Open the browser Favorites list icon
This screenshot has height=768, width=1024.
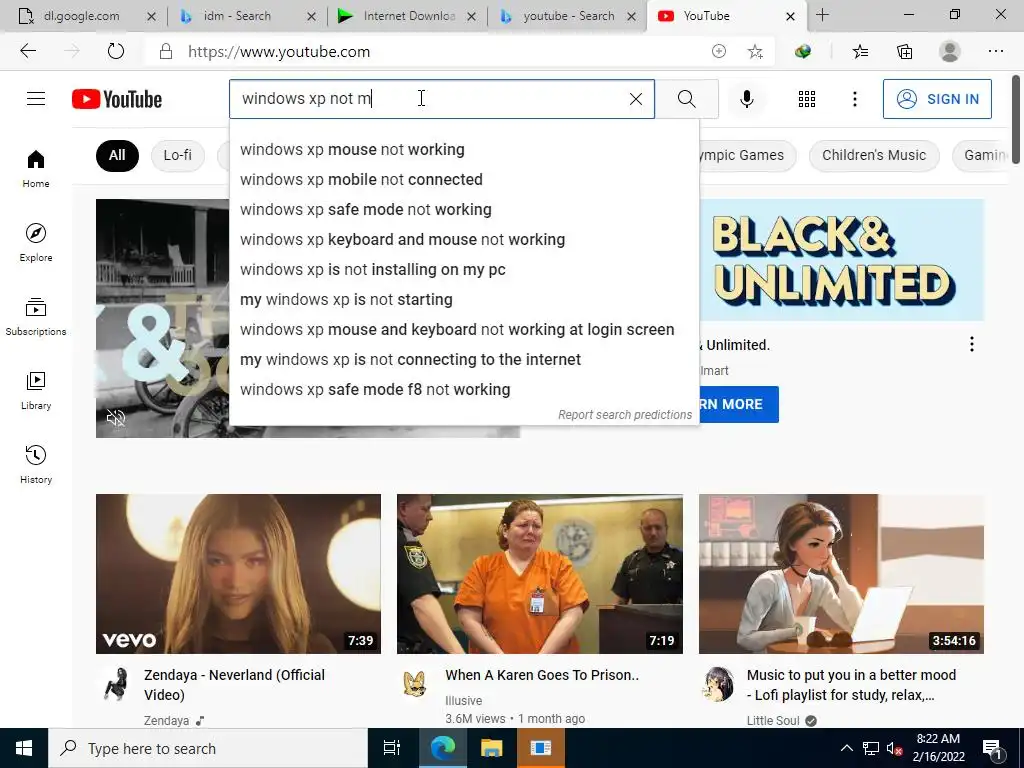861,52
